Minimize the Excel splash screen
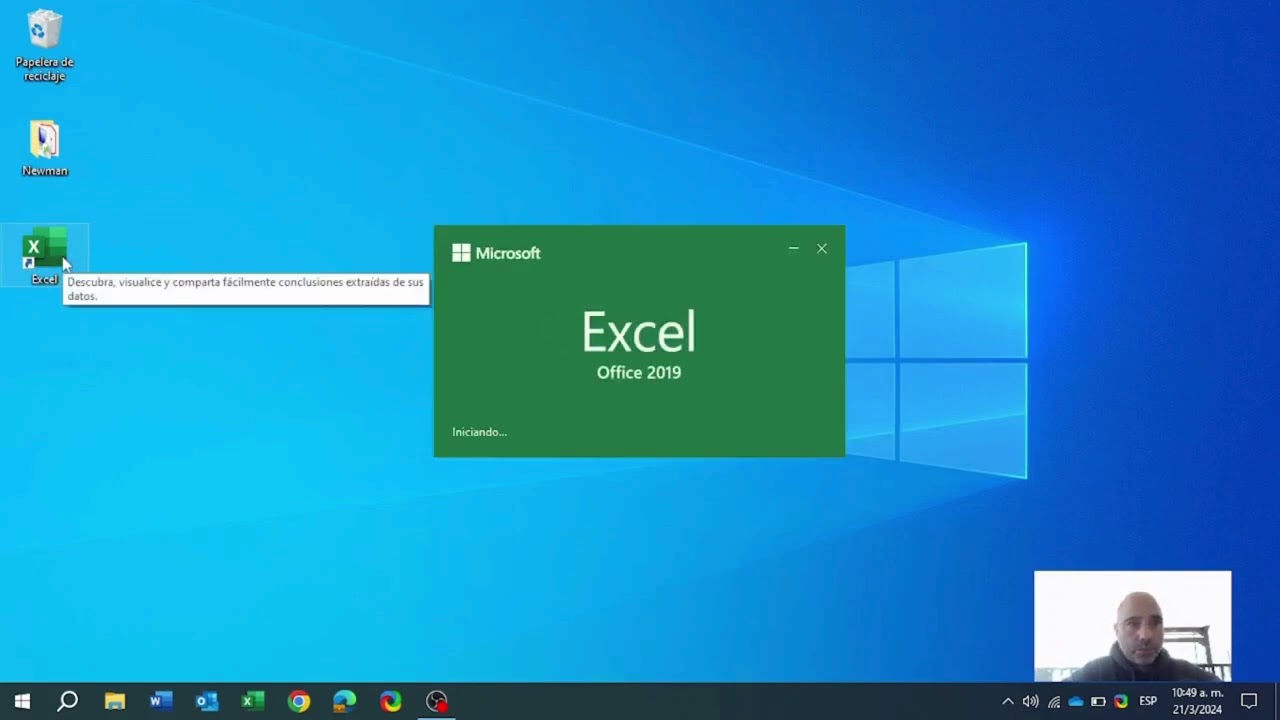Screen dimensions: 1280x720 tap(793, 249)
